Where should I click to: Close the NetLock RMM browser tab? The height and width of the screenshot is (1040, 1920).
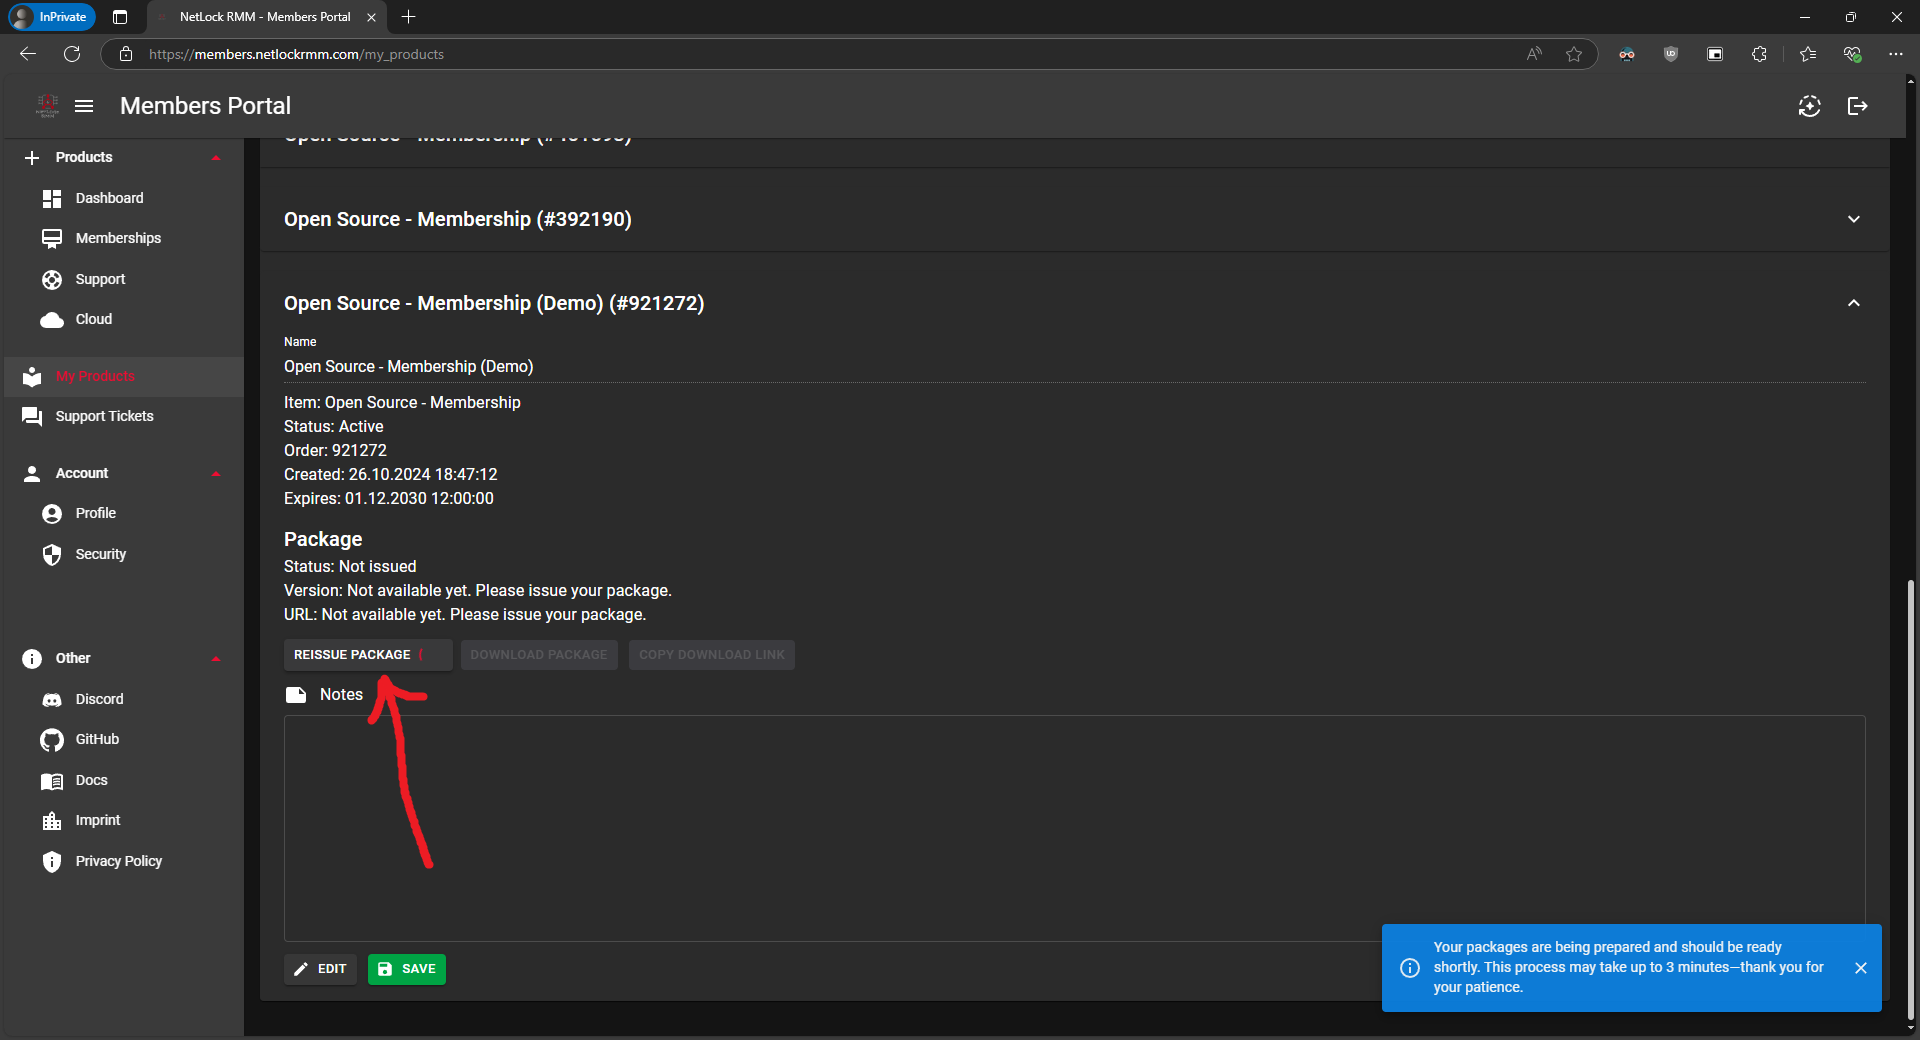[x=371, y=17]
